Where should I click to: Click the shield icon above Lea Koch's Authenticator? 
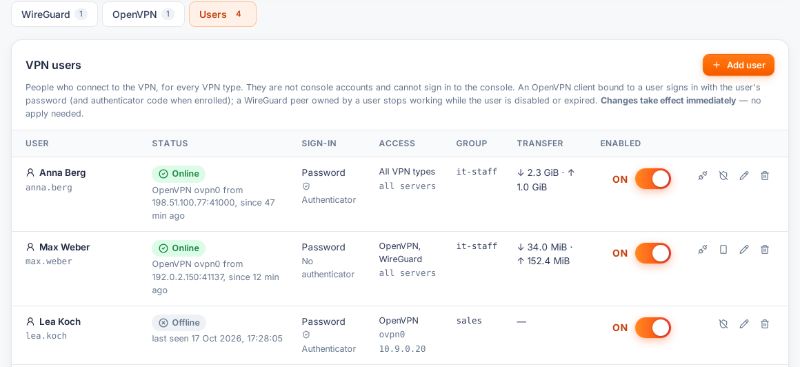306,335
